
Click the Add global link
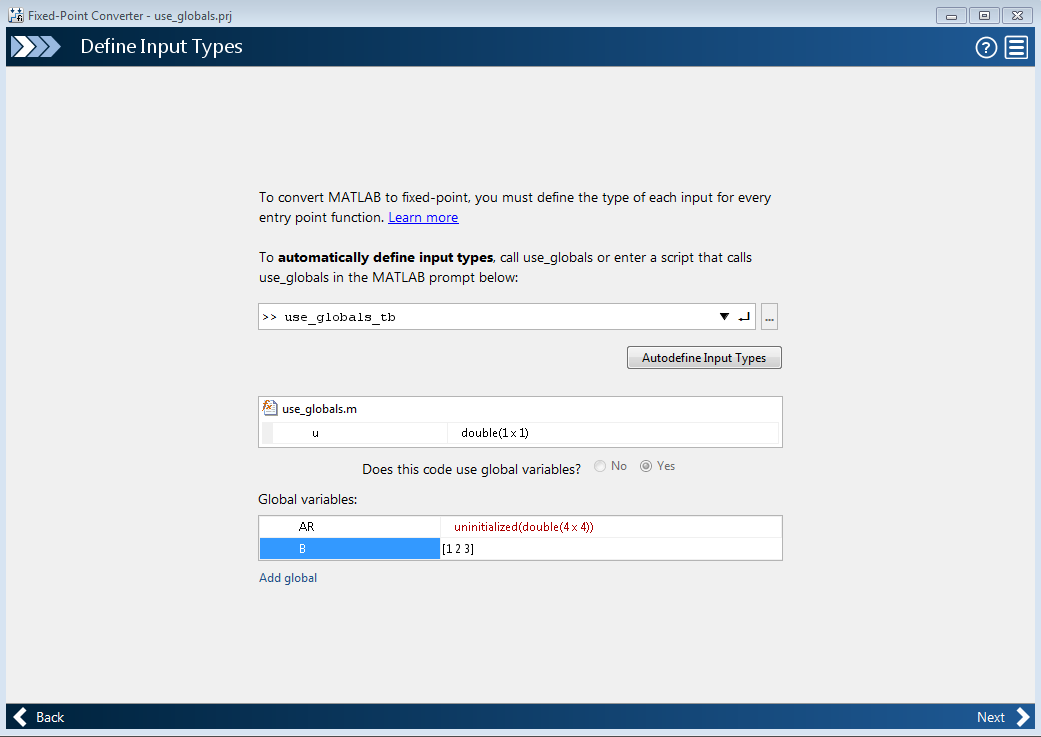[x=288, y=578]
